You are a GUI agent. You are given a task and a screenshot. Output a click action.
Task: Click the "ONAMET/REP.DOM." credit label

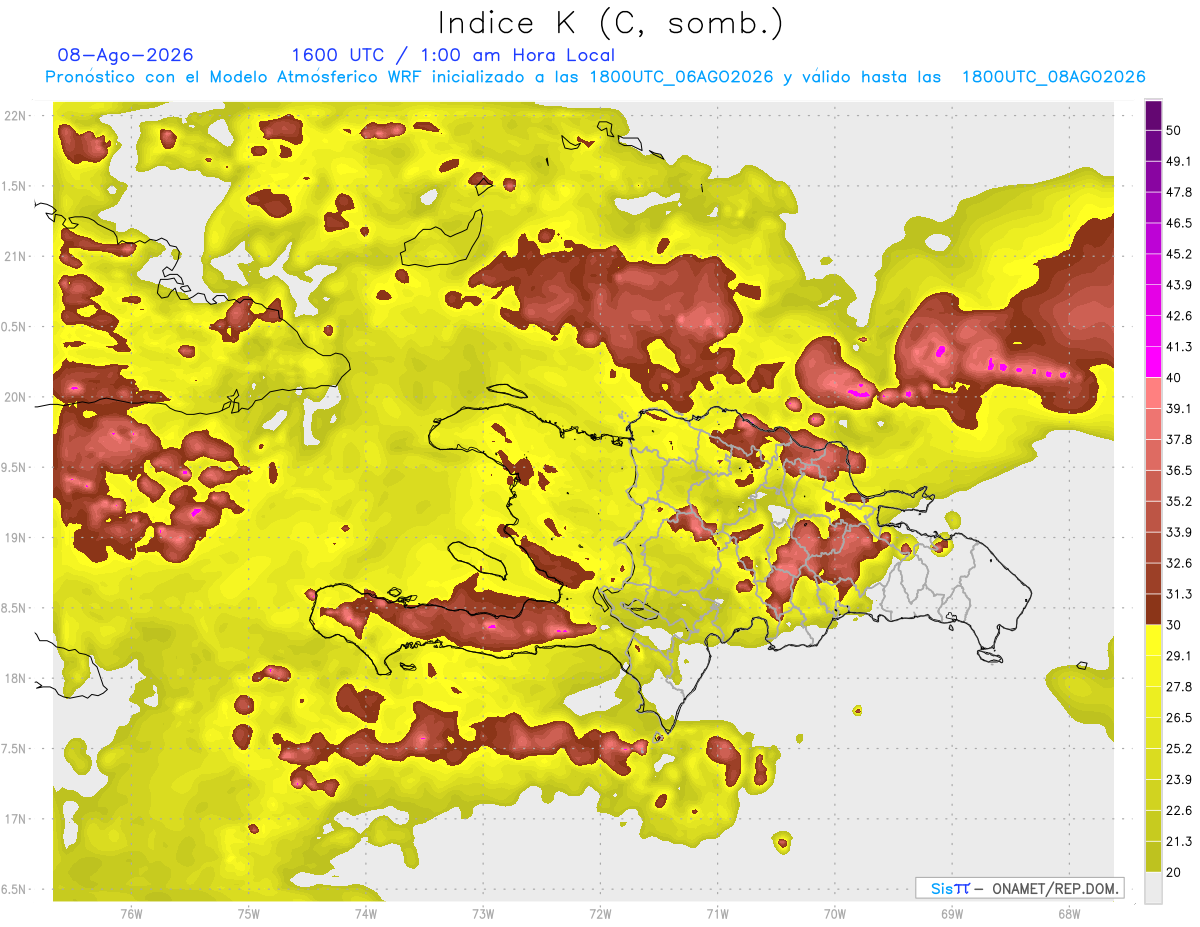1056,888
